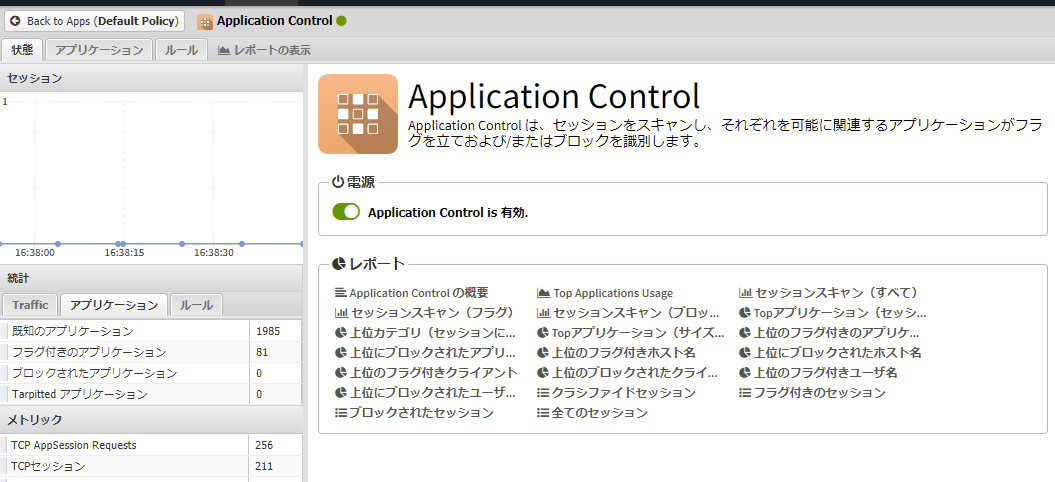Open the ルール top tab

tap(181, 50)
